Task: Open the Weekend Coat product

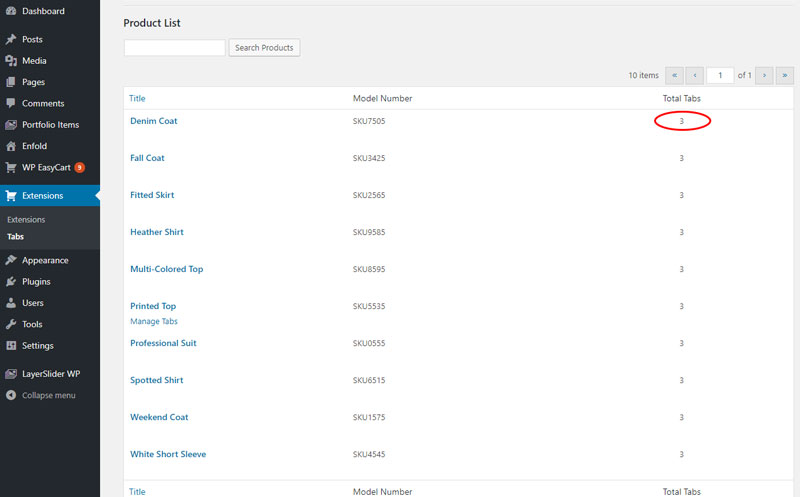Action: (159, 417)
